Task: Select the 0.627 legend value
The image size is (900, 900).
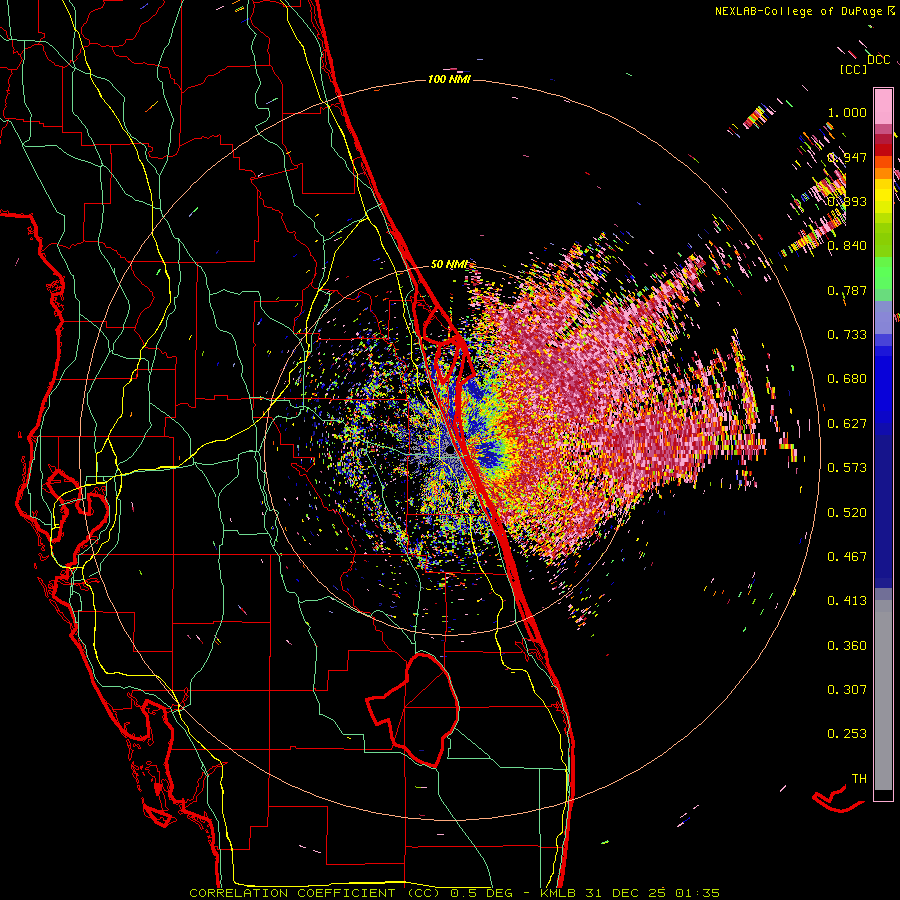Action: click(x=847, y=423)
